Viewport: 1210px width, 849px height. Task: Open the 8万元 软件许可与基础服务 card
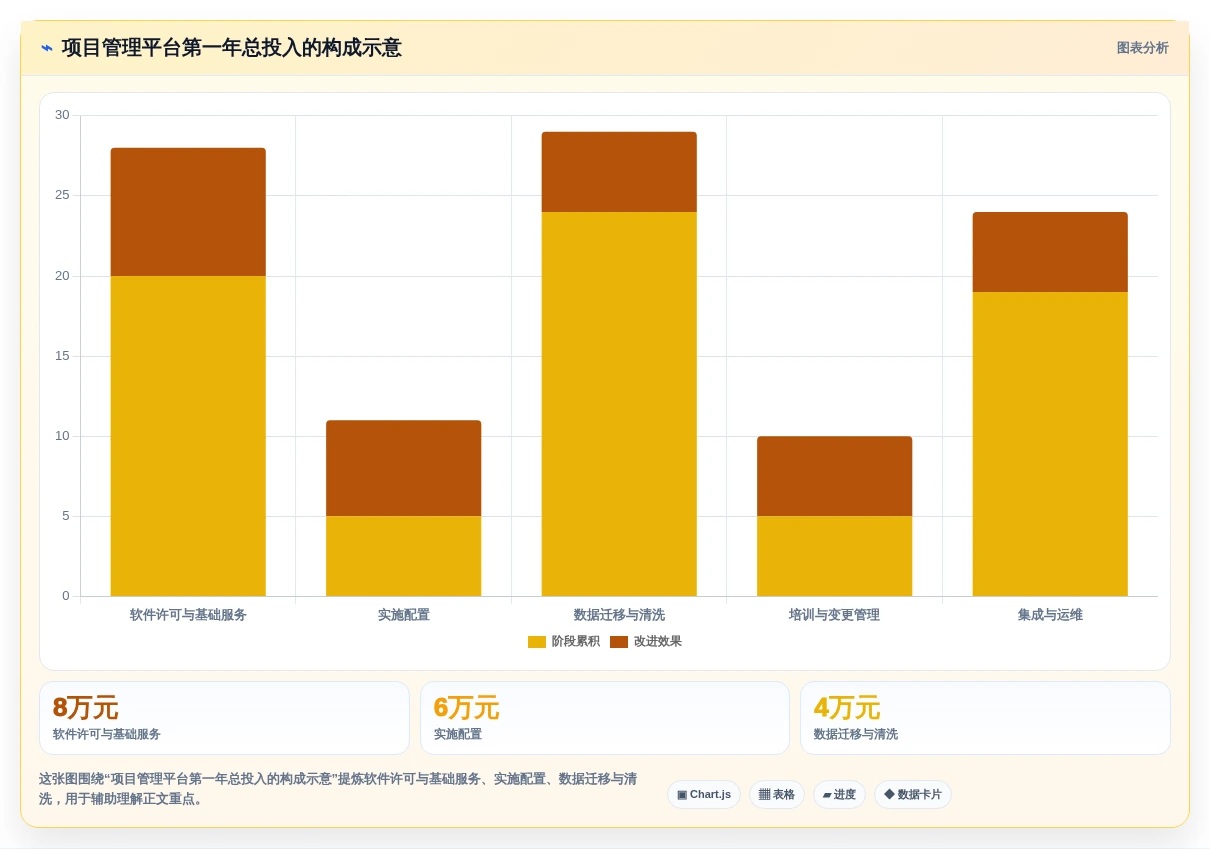224,718
